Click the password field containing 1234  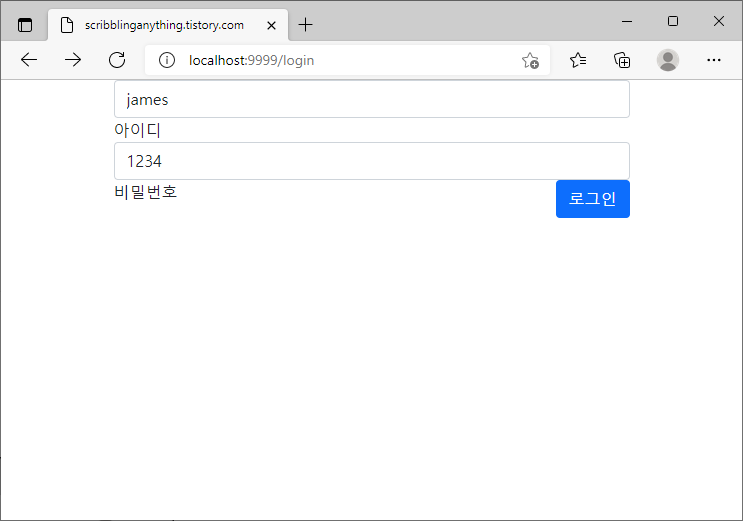coord(372,161)
